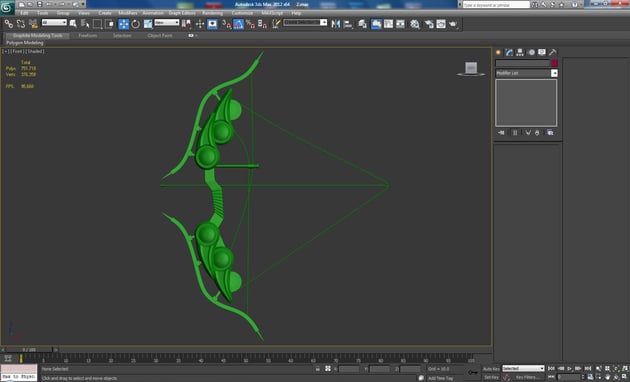
Task: Toggle keyboard shortcut override button
Action: 212,24
